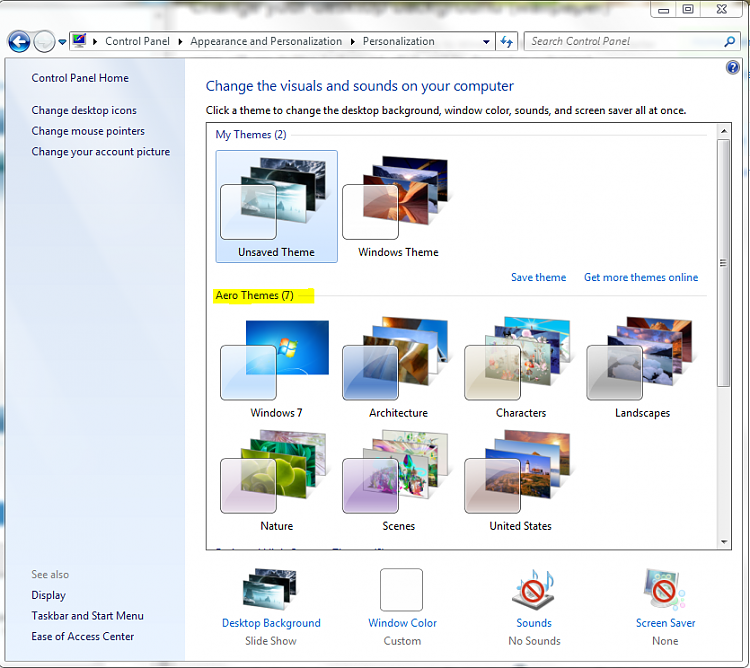The image size is (750, 668).
Task: Open Change mouse pointers
Action: pos(88,131)
